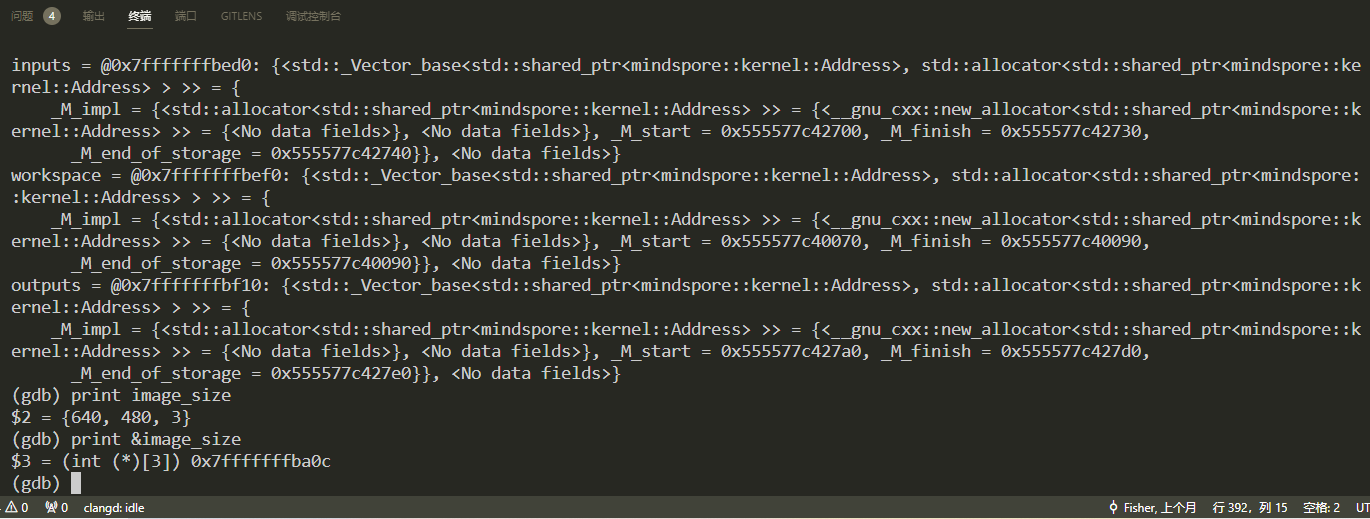
Task: Click the problems count badge showing 4
Action: pos(52,16)
